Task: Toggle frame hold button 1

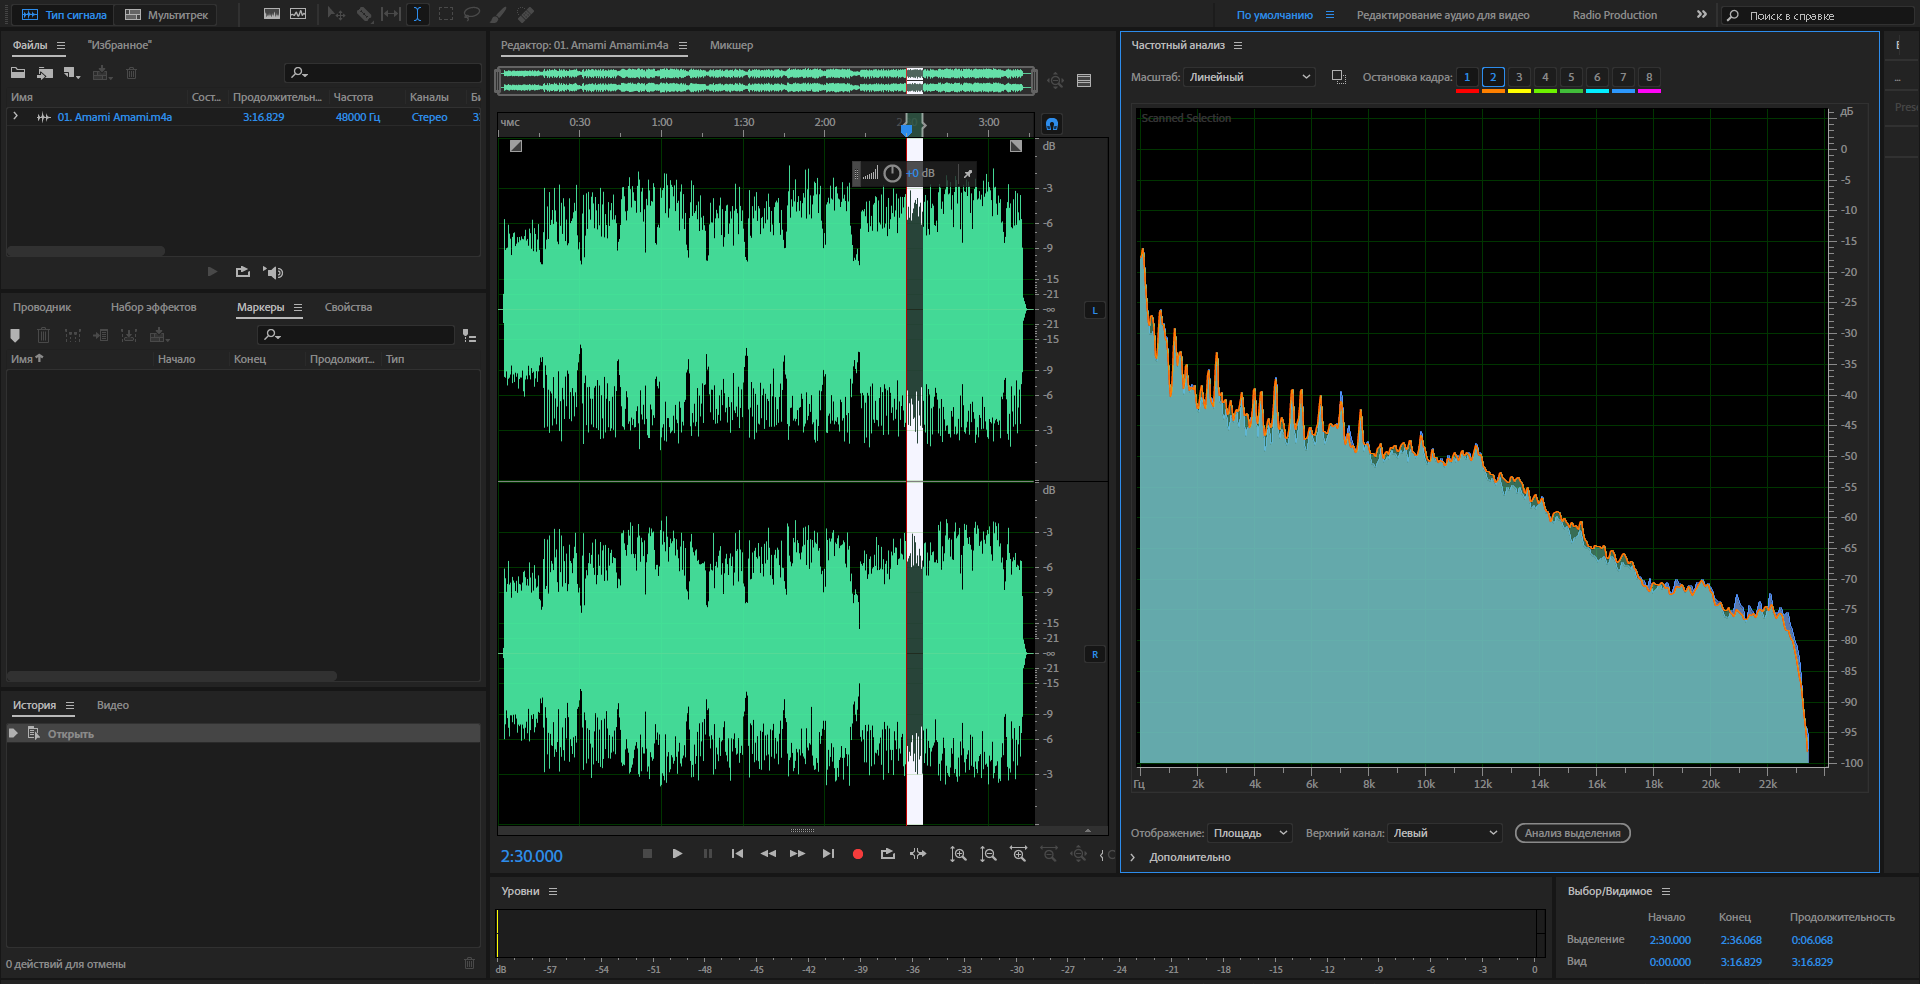Action: click(x=1467, y=77)
